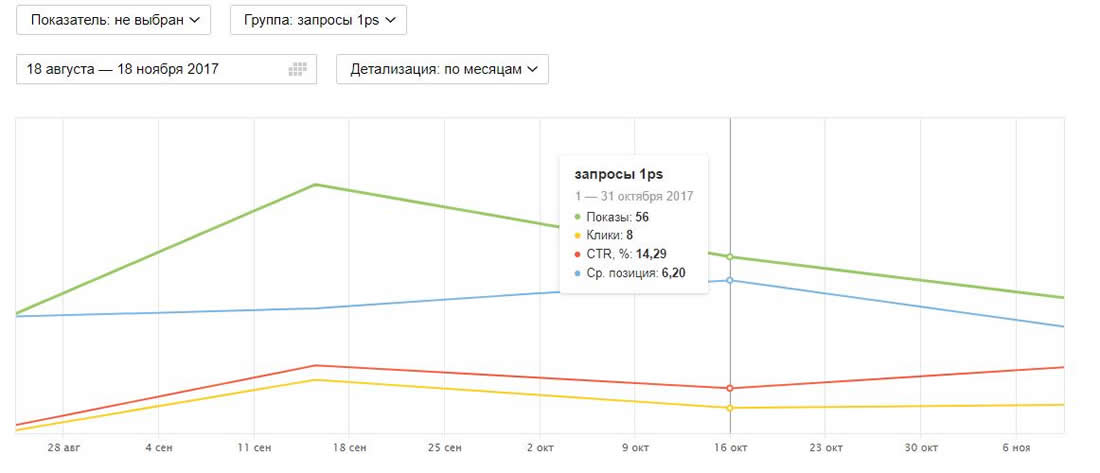Click the blue Ср. позиция dot in tooltip

pos(578,272)
